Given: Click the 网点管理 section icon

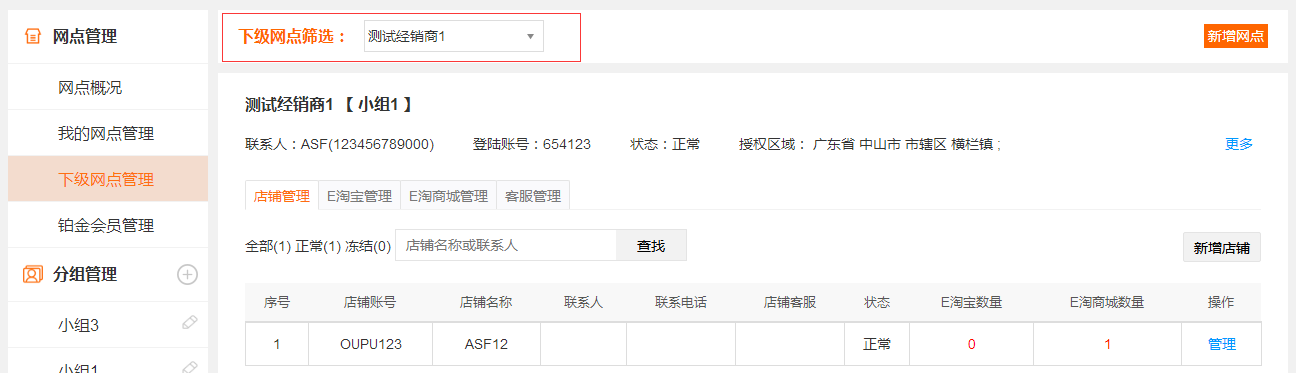Looking at the screenshot, I should (33, 37).
